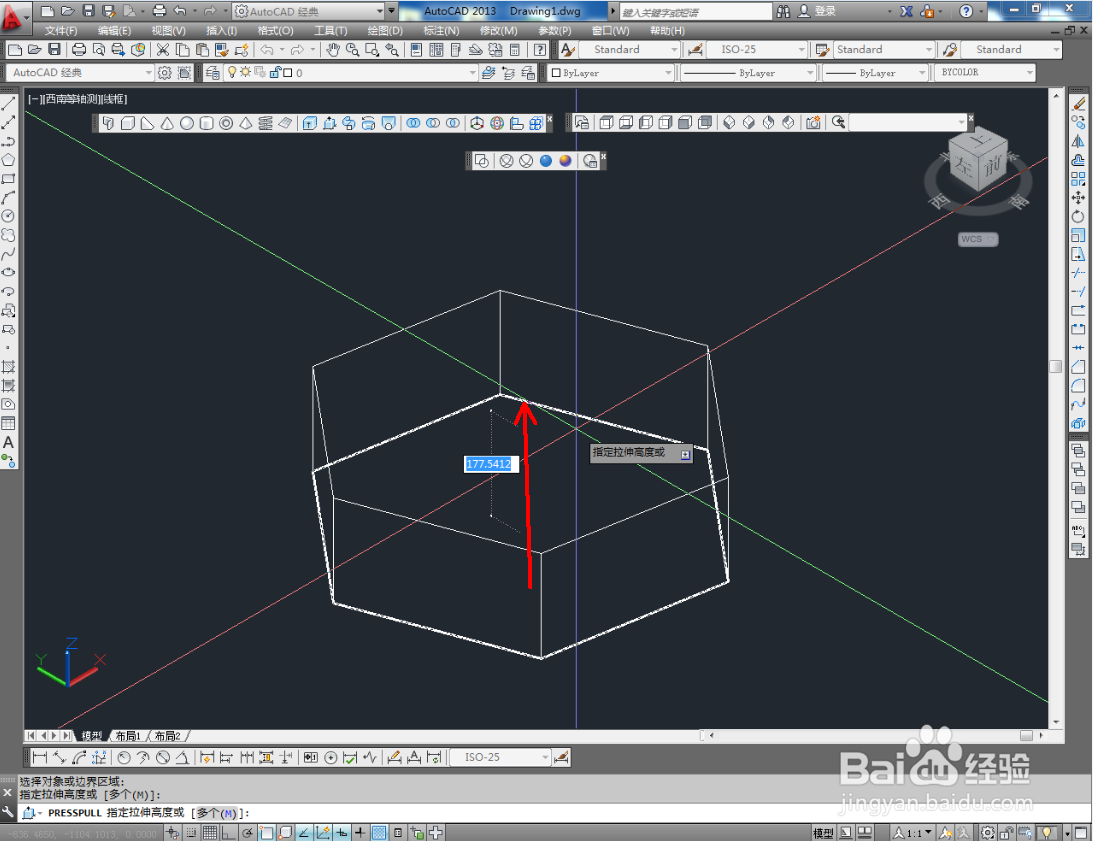The image size is (1093, 841).
Task: Click the Union boolean icon
Action: coord(413,123)
